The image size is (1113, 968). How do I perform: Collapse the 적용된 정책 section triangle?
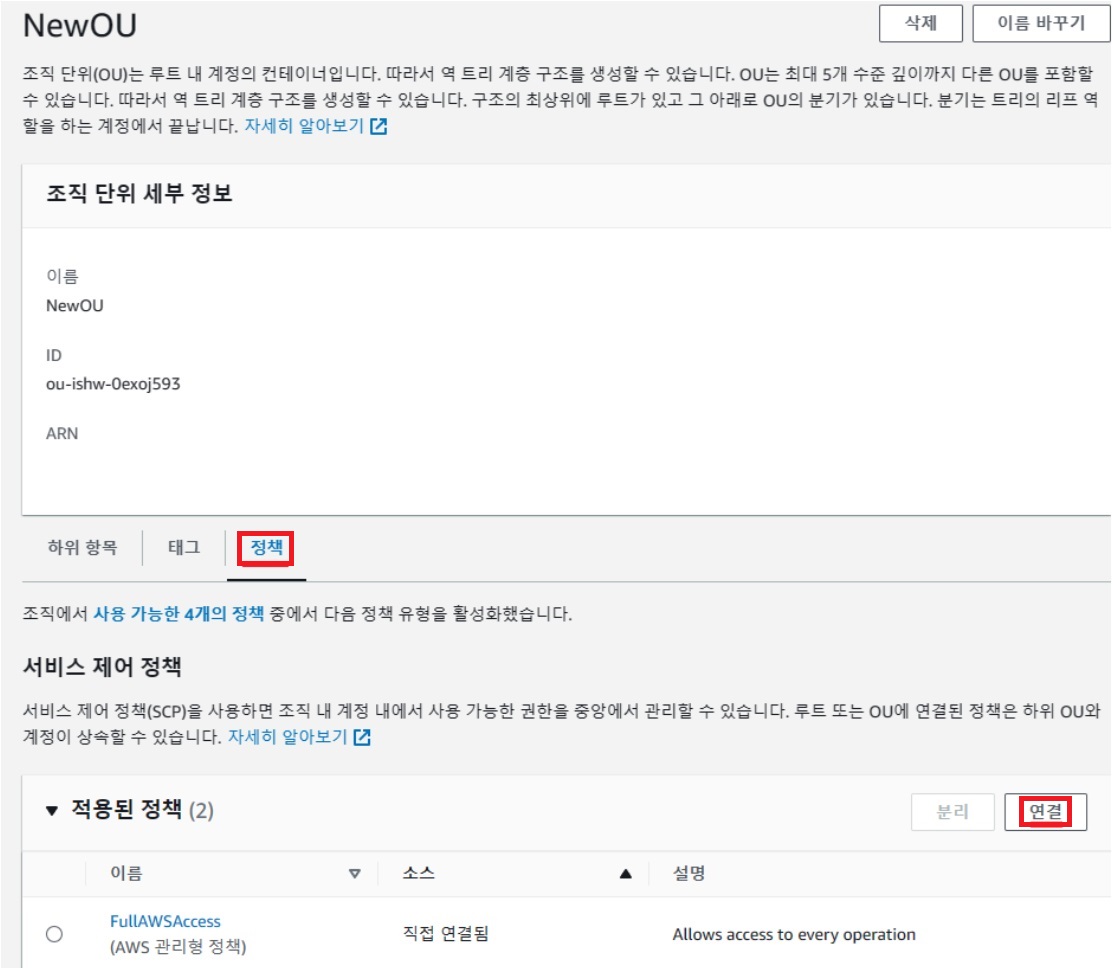tap(51, 810)
